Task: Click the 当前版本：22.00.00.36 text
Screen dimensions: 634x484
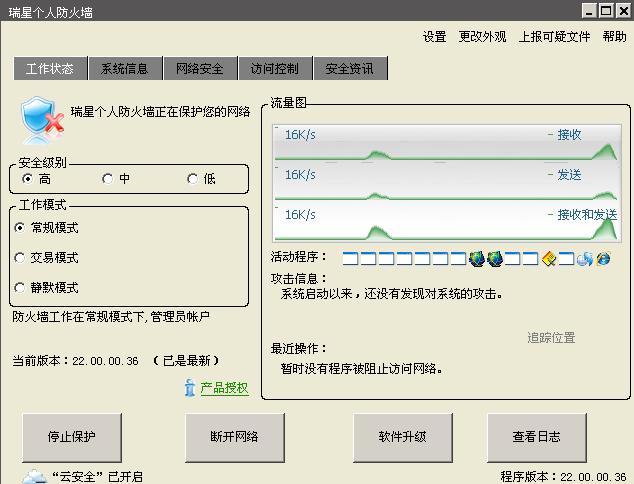Action: click(76, 361)
